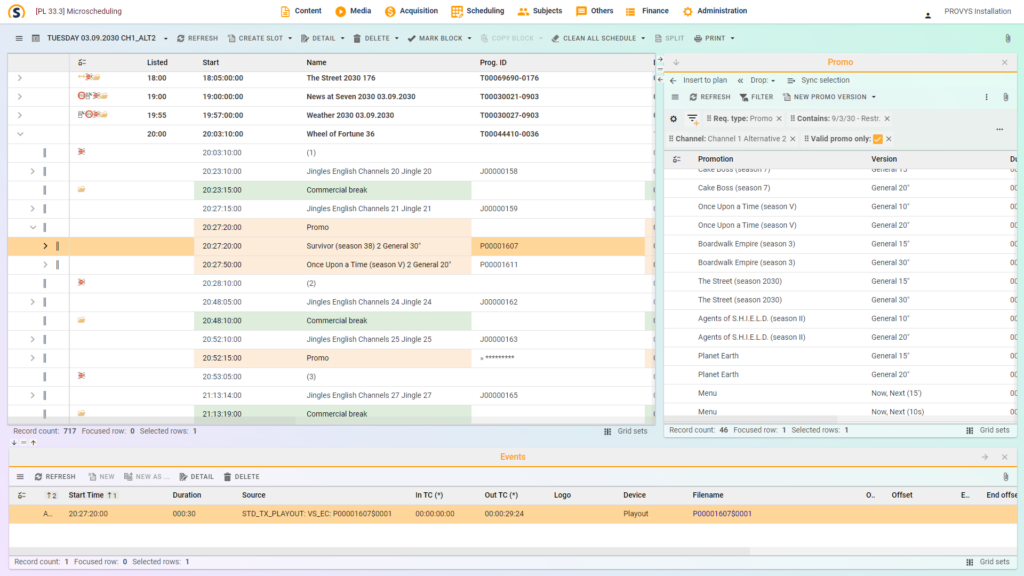Open Grid sets of the schedule grid
Screen dimensions: 1024x576
(626, 431)
